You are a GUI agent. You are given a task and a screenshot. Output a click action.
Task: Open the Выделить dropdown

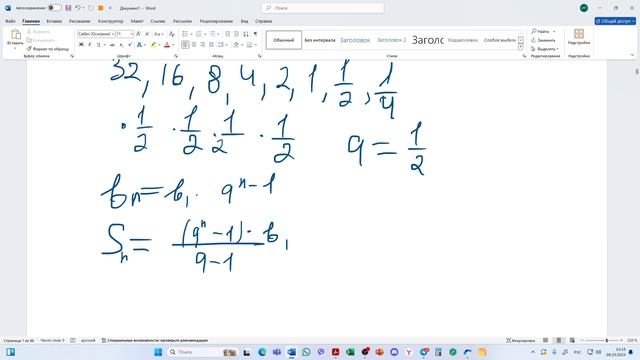[545, 49]
